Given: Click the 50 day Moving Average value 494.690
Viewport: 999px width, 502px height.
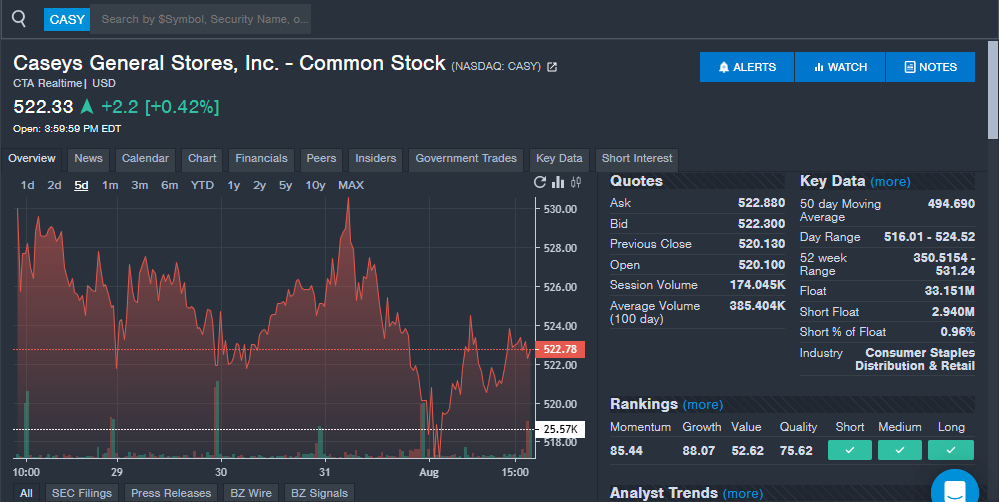Looking at the screenshot, I should coord(951,204).
